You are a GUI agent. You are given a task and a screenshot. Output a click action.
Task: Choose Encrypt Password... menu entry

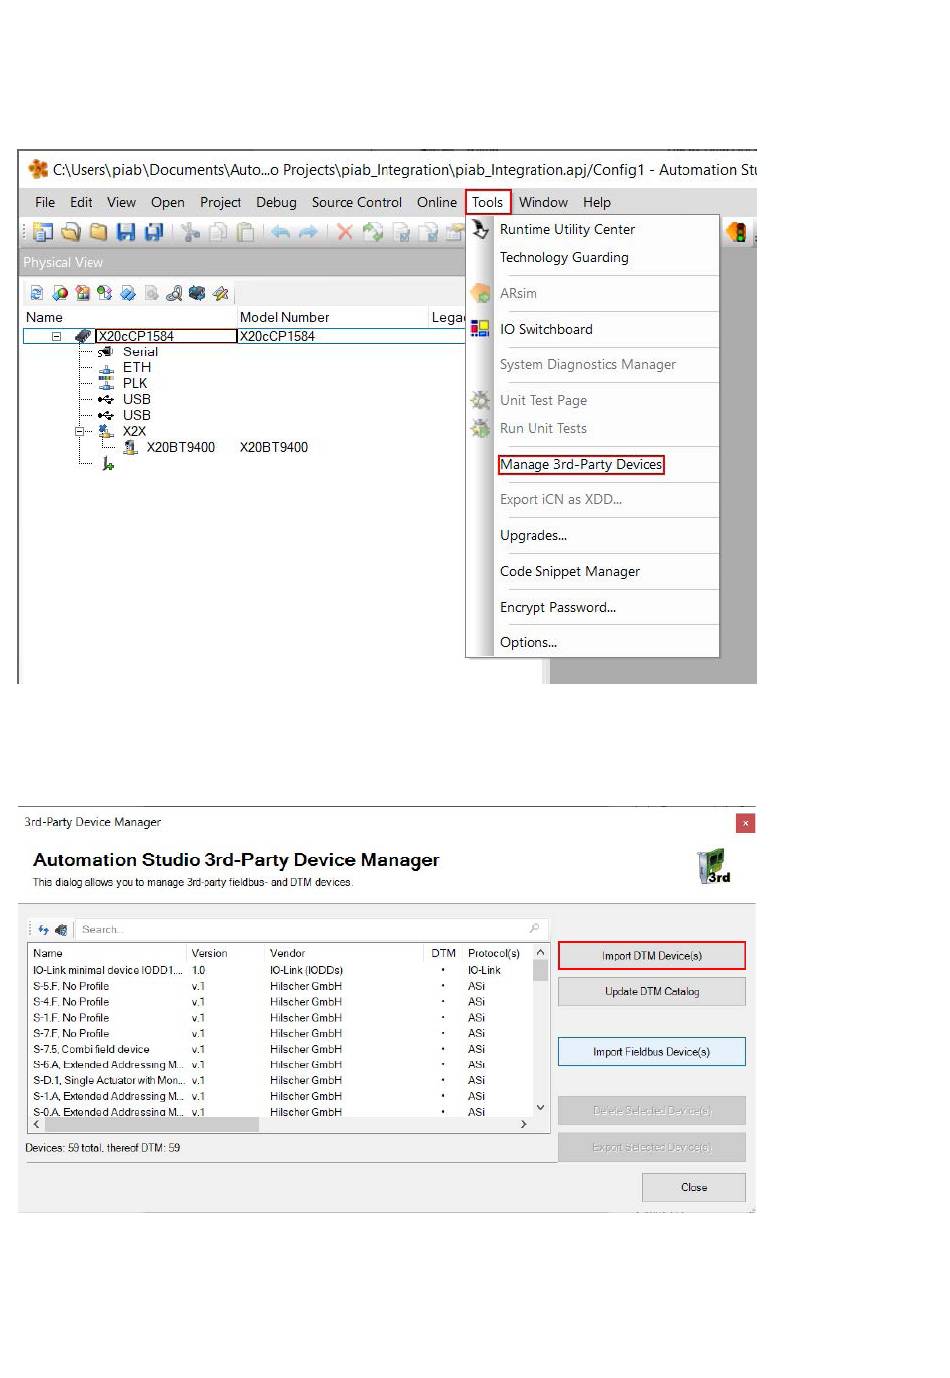pyautogui.click(x=558, y=607)
